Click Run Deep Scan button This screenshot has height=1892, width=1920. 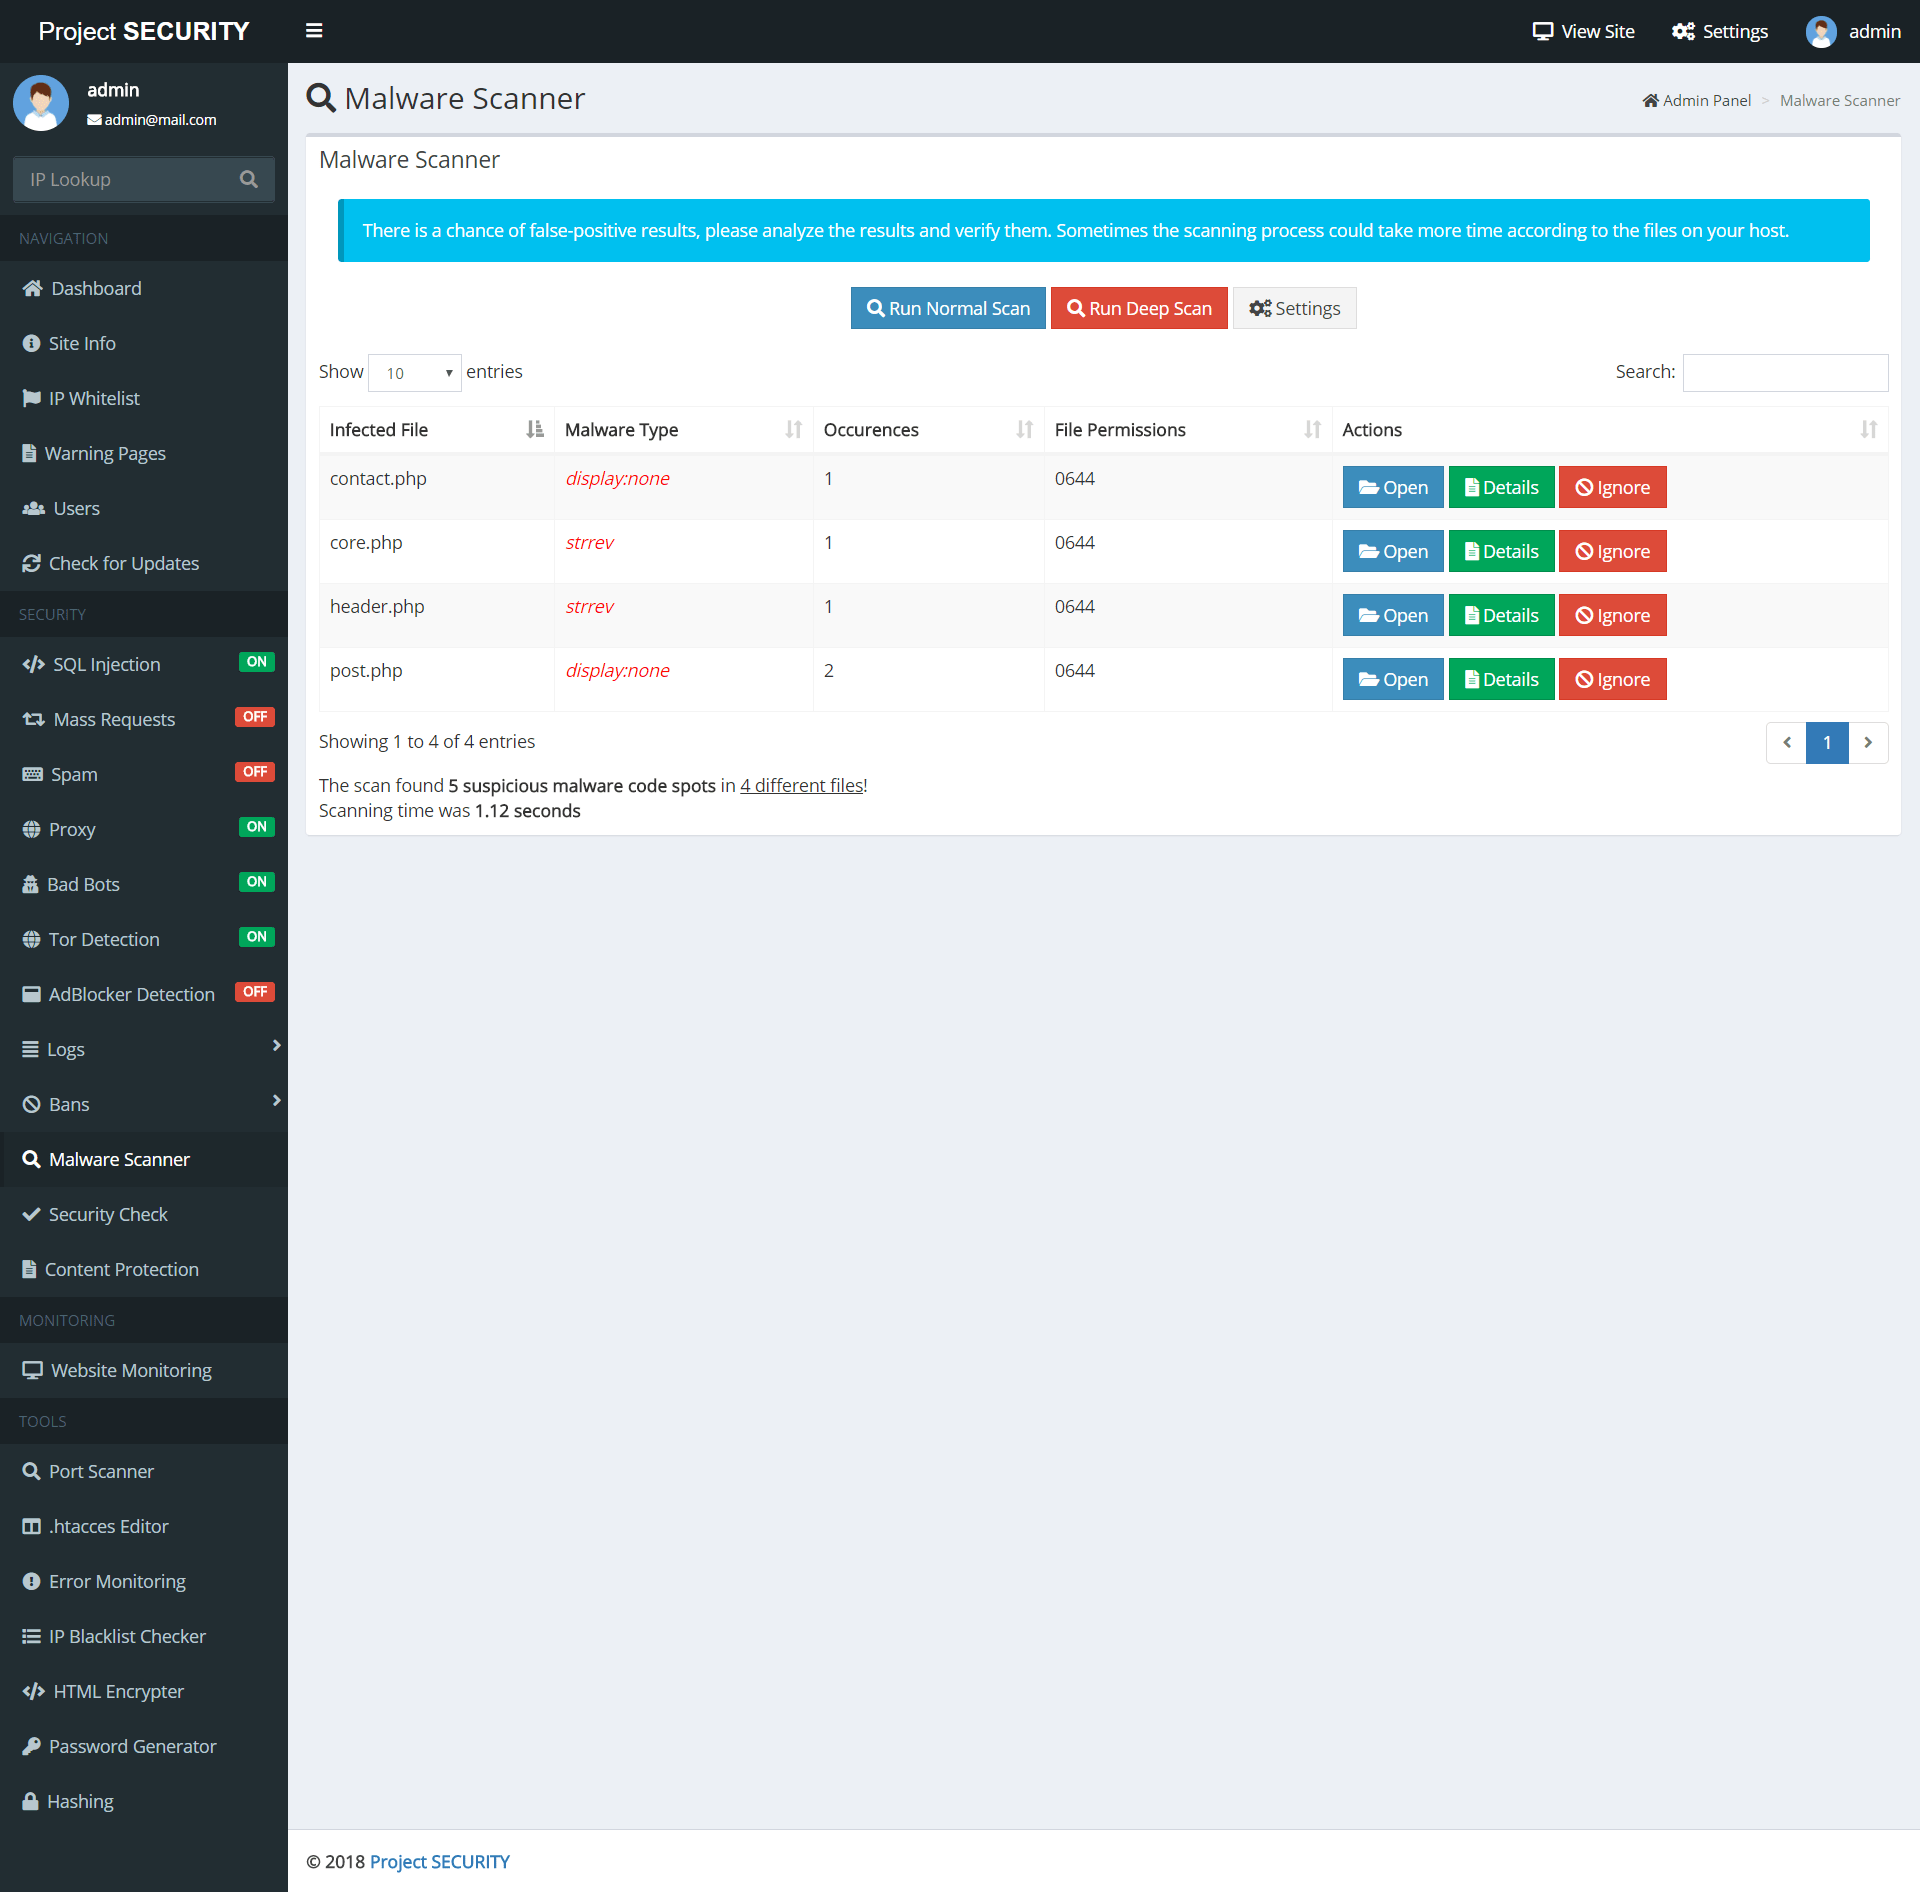pyautogui.click(x=1139, y=308)
